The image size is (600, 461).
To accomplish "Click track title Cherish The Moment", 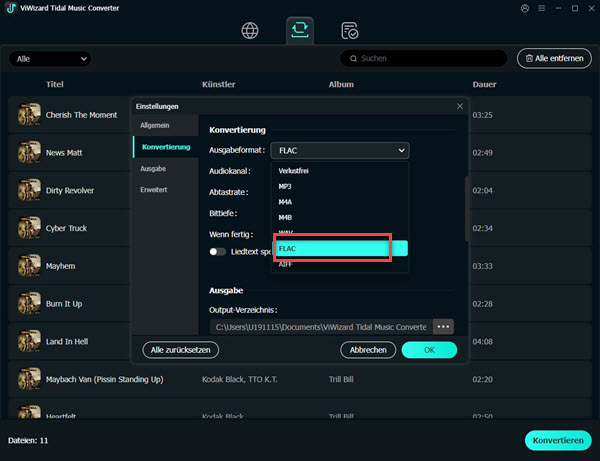I will click(x=82, y=115).
